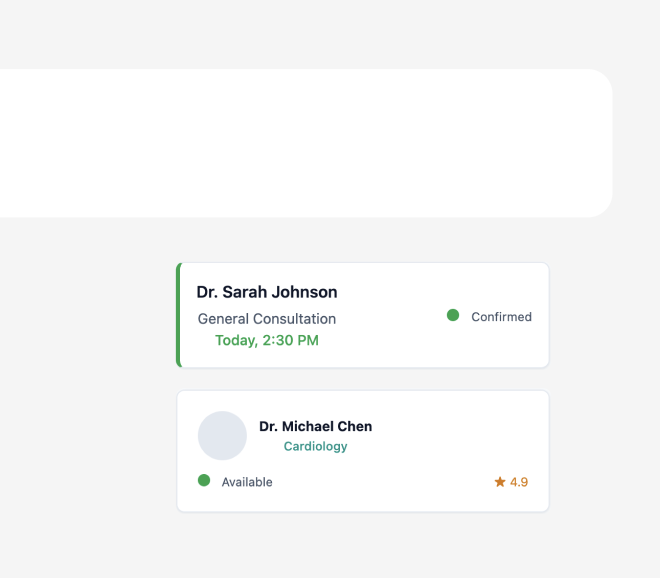
Task: Open Dr. Sarah Johnson's name heading
Action: click(267, 292)
